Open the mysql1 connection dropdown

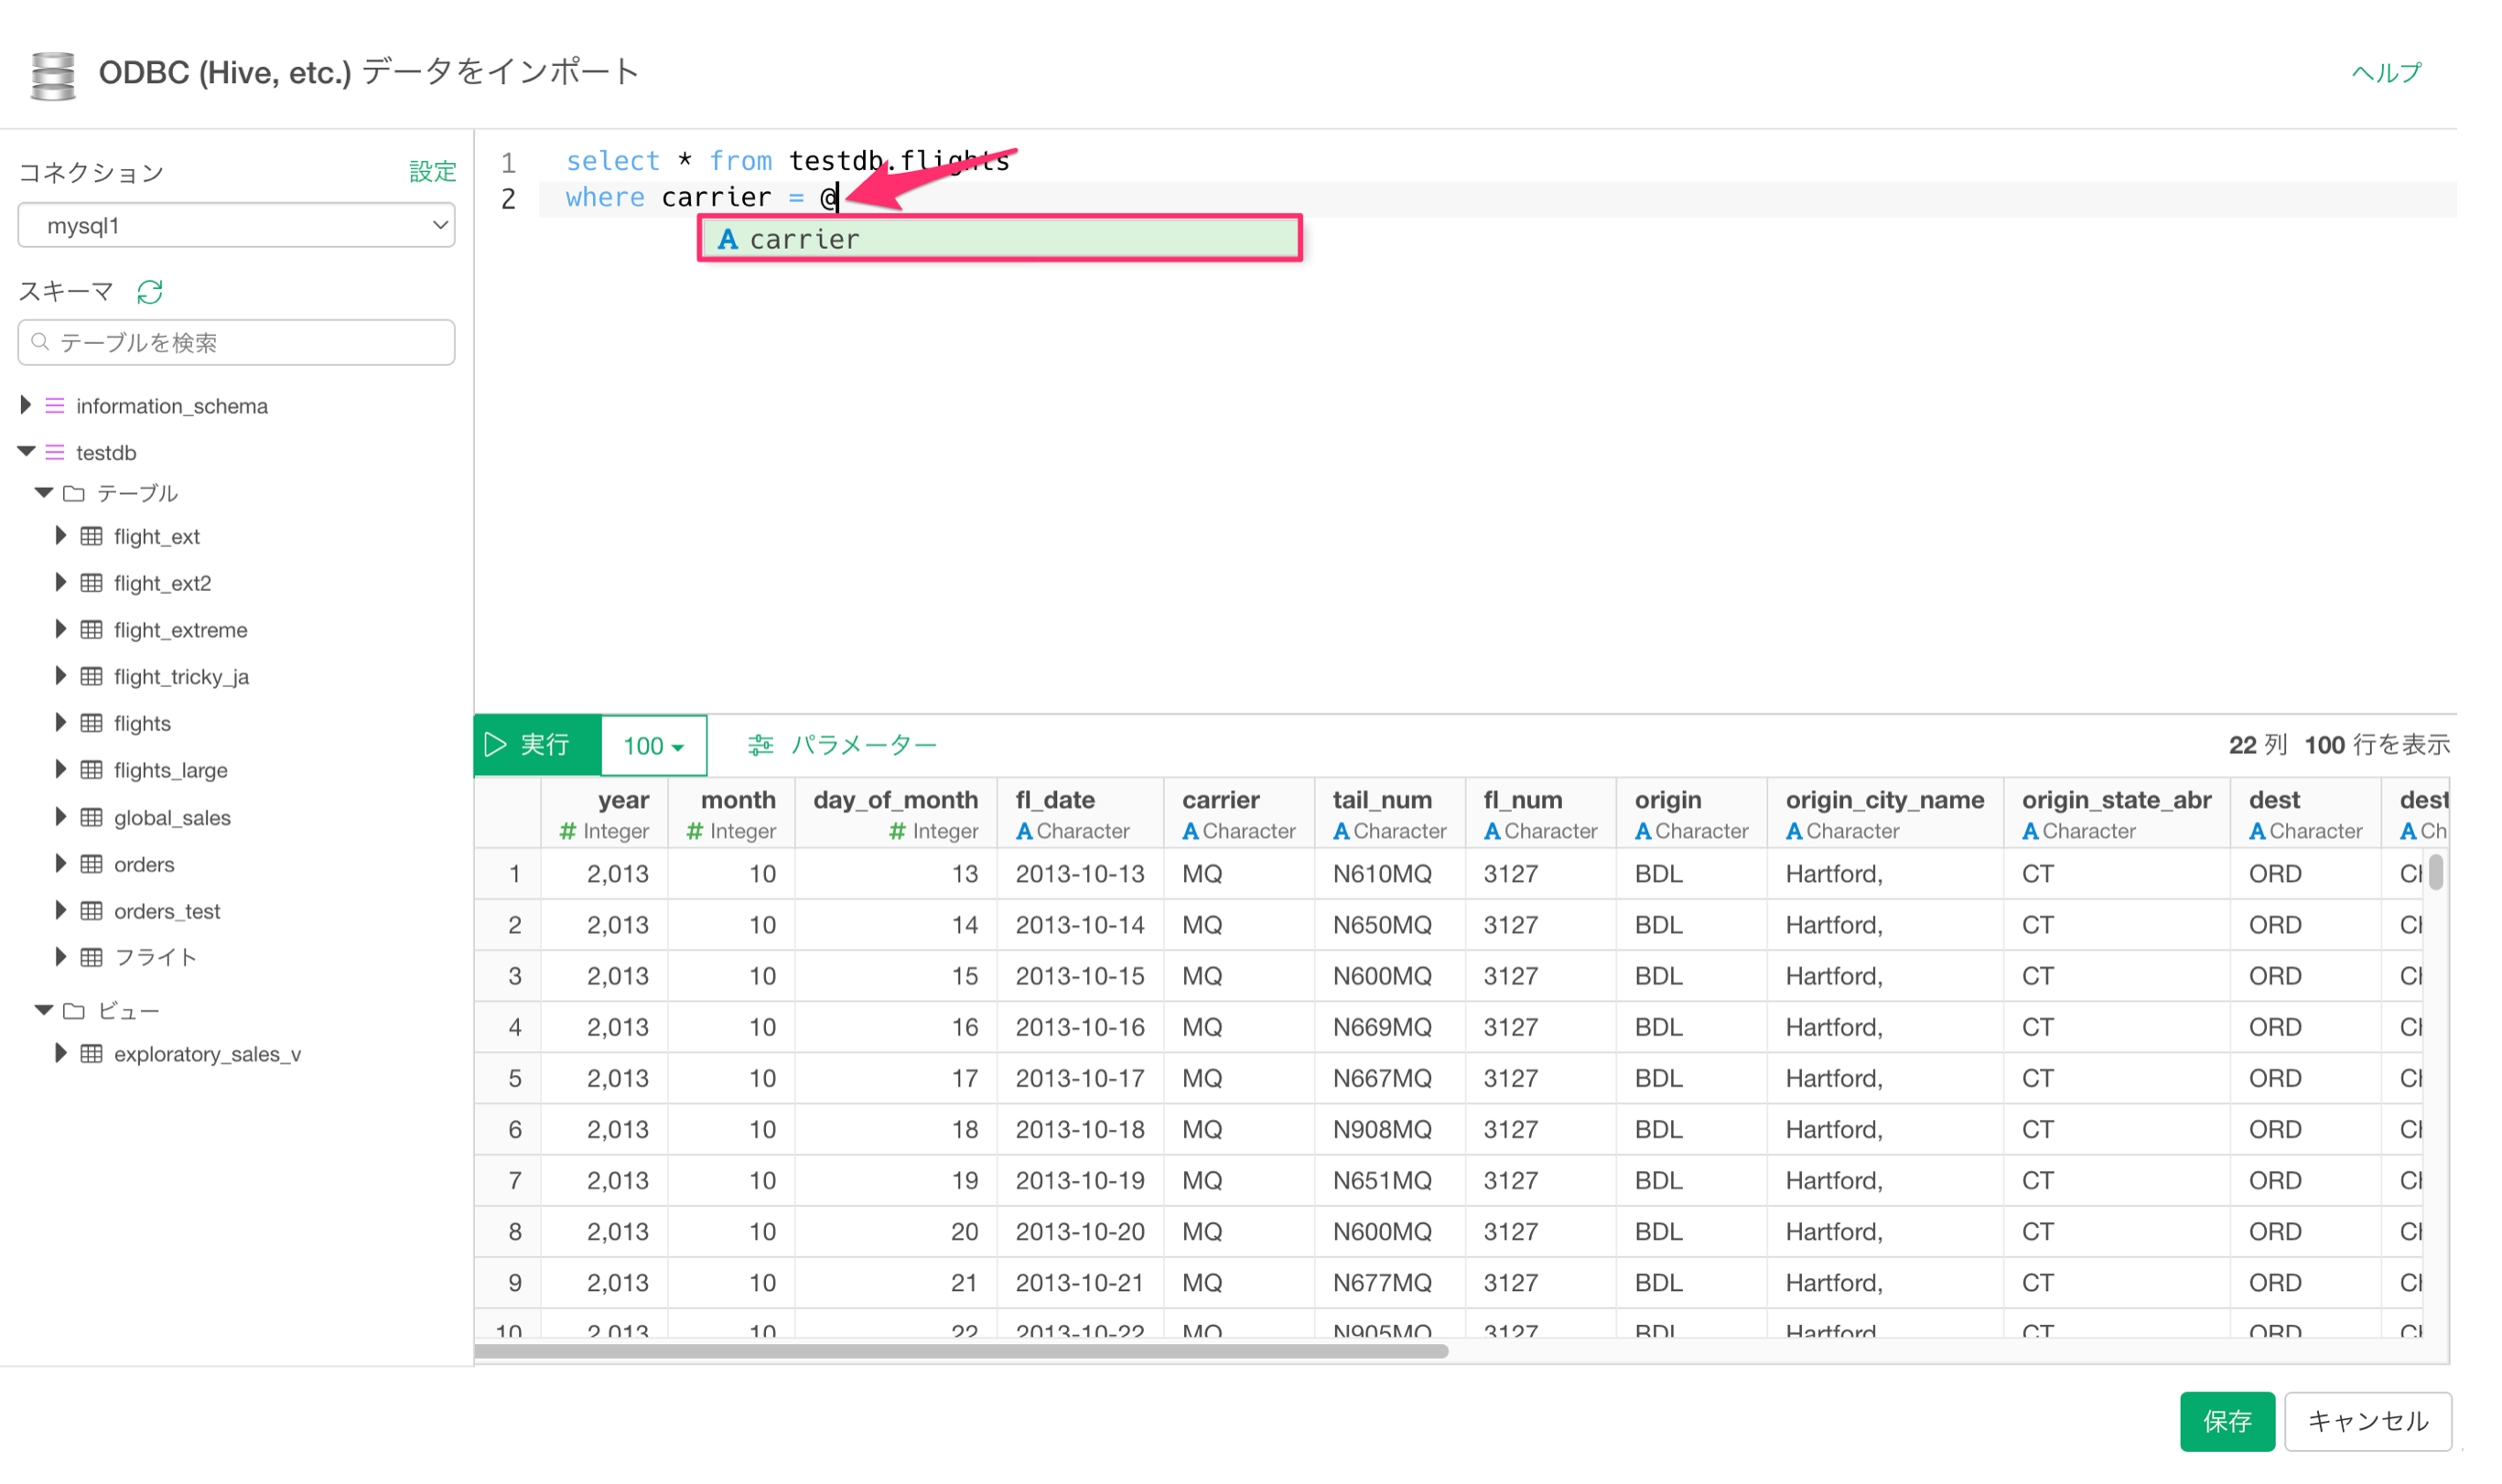(x=237, y=226)
